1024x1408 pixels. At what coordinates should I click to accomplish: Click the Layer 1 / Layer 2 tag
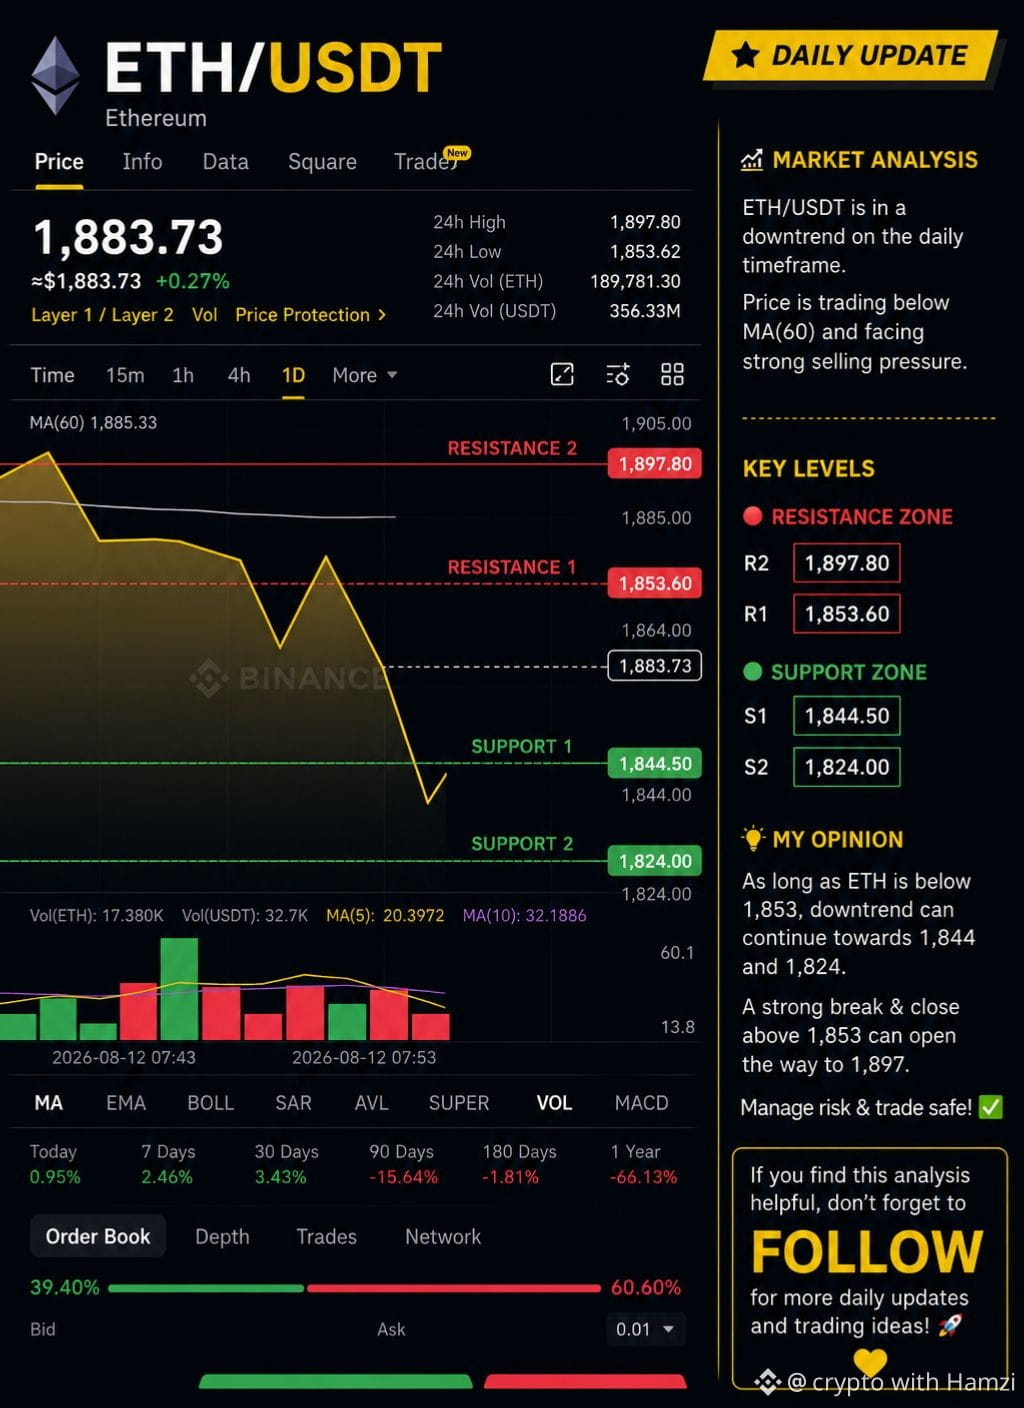point(102,315)
